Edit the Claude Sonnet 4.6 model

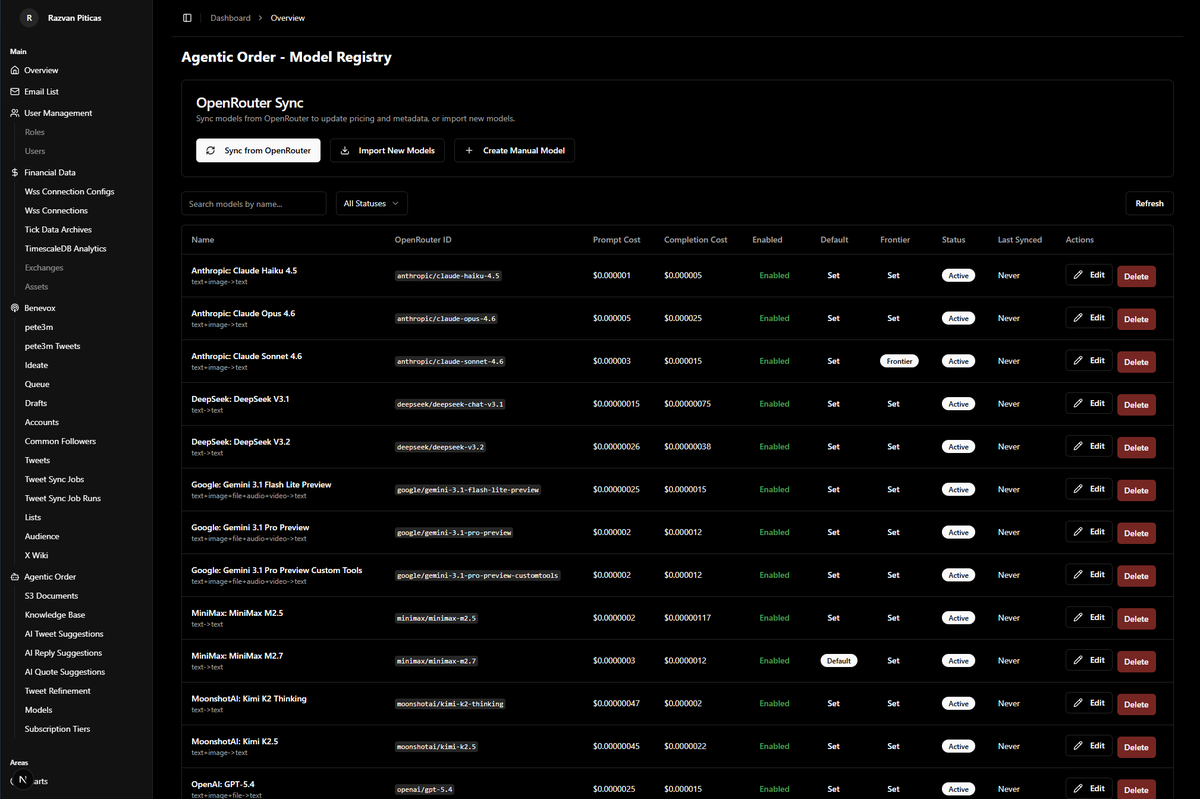click(1088, 361)
